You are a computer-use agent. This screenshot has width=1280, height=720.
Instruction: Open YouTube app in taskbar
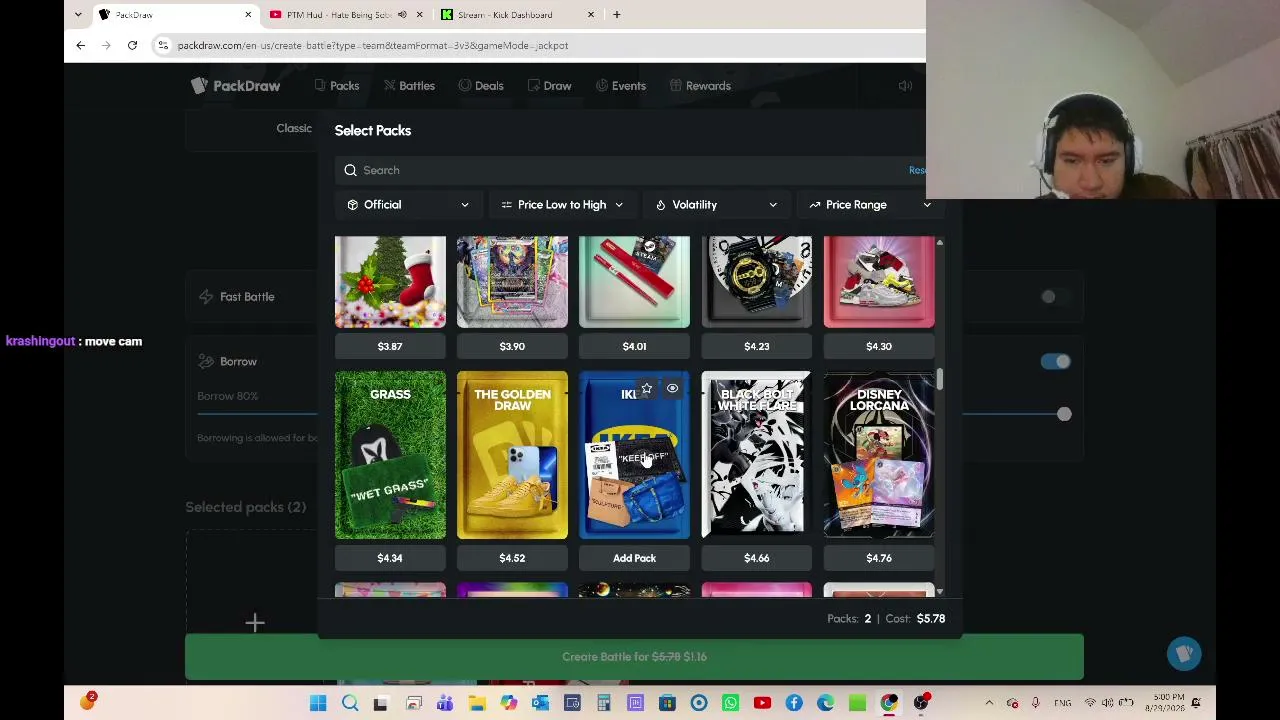click(762, 703)
